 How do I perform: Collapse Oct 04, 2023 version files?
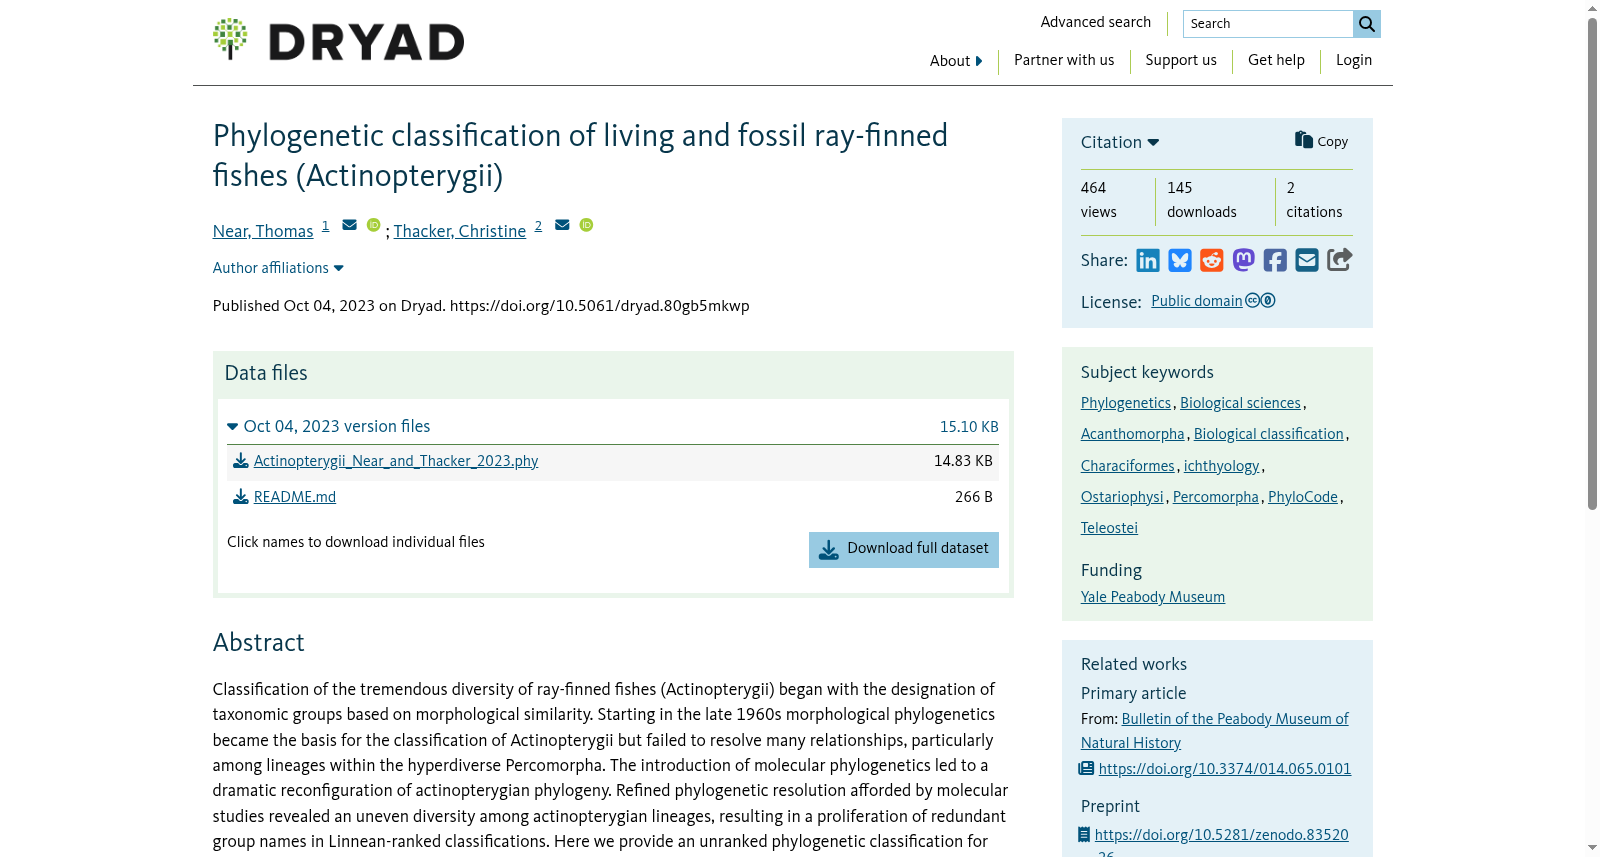[329, 426]
